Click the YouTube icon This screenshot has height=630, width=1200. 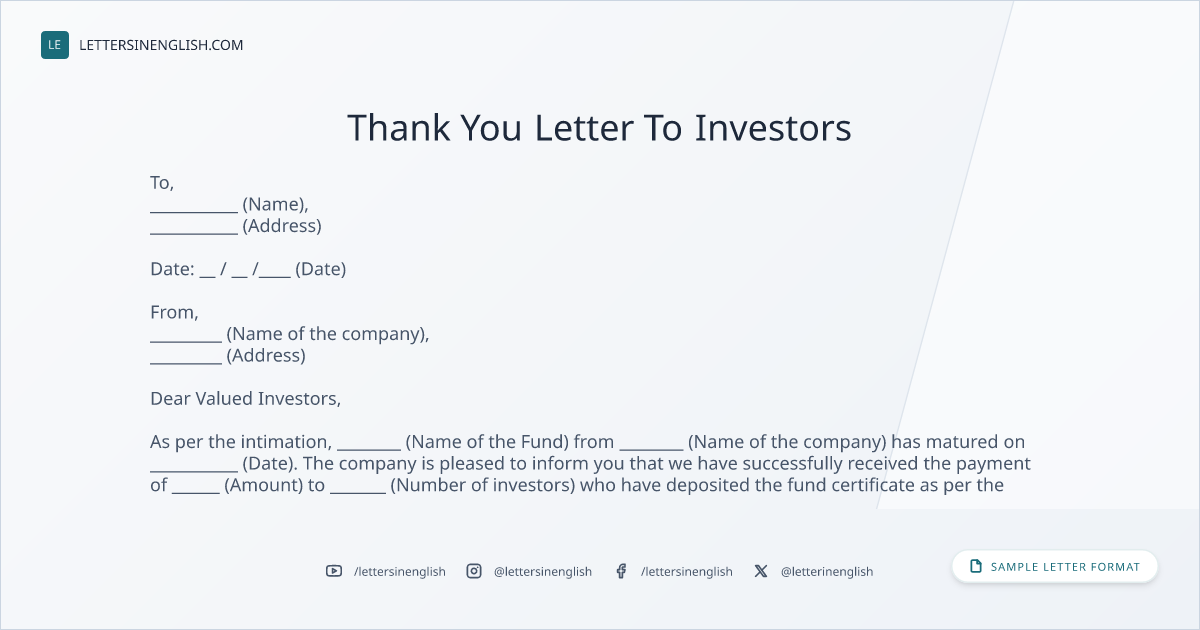tap(334, 571)
